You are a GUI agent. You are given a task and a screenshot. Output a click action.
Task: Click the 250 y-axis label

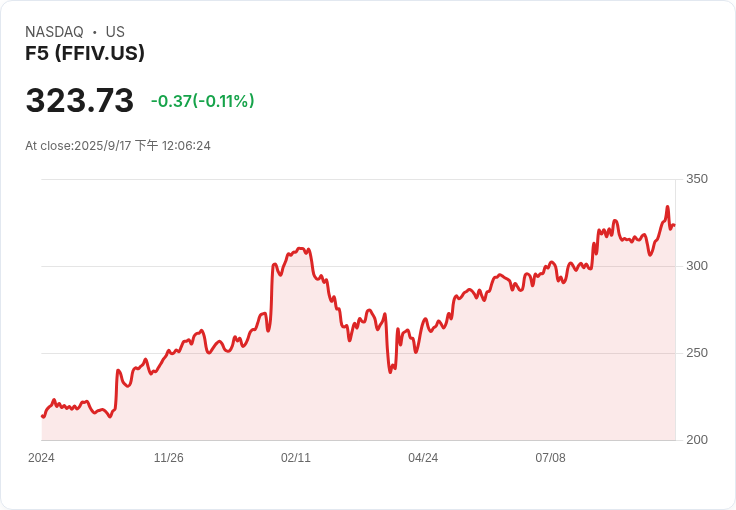[697, 353]
